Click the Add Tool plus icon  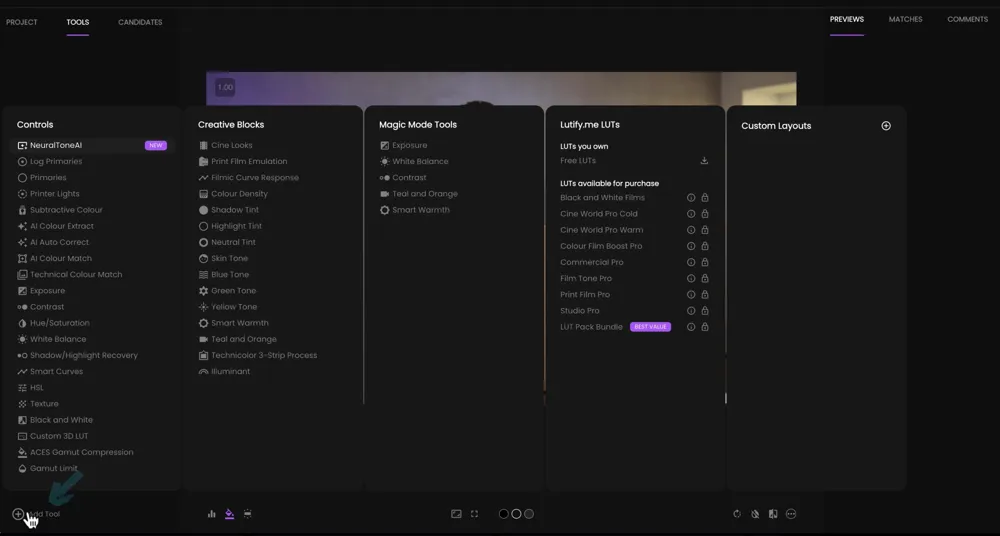(18, 514)
